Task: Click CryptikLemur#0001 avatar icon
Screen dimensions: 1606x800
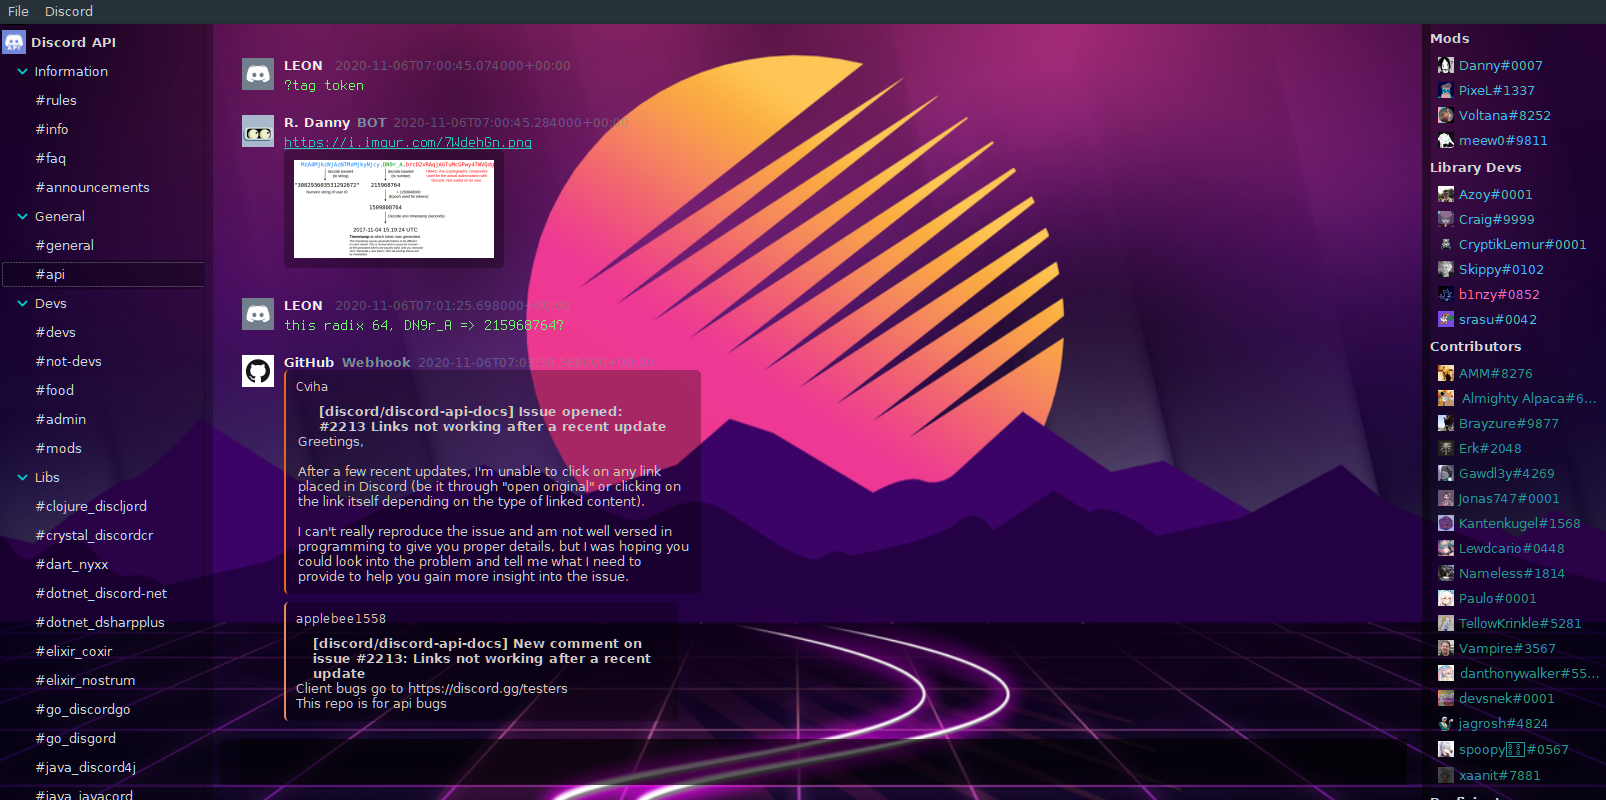Action: (1446, 244)
